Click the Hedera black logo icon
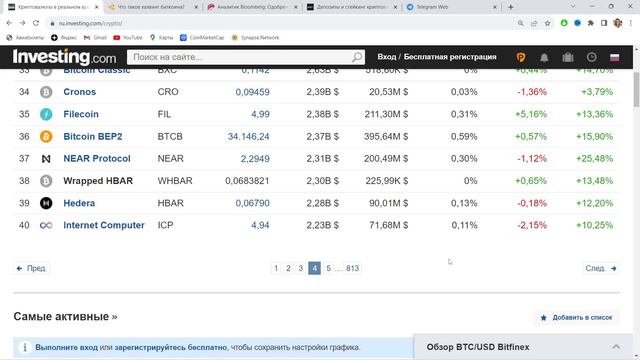The height and width of the screenshot is (360, 640). coord(46,203)
